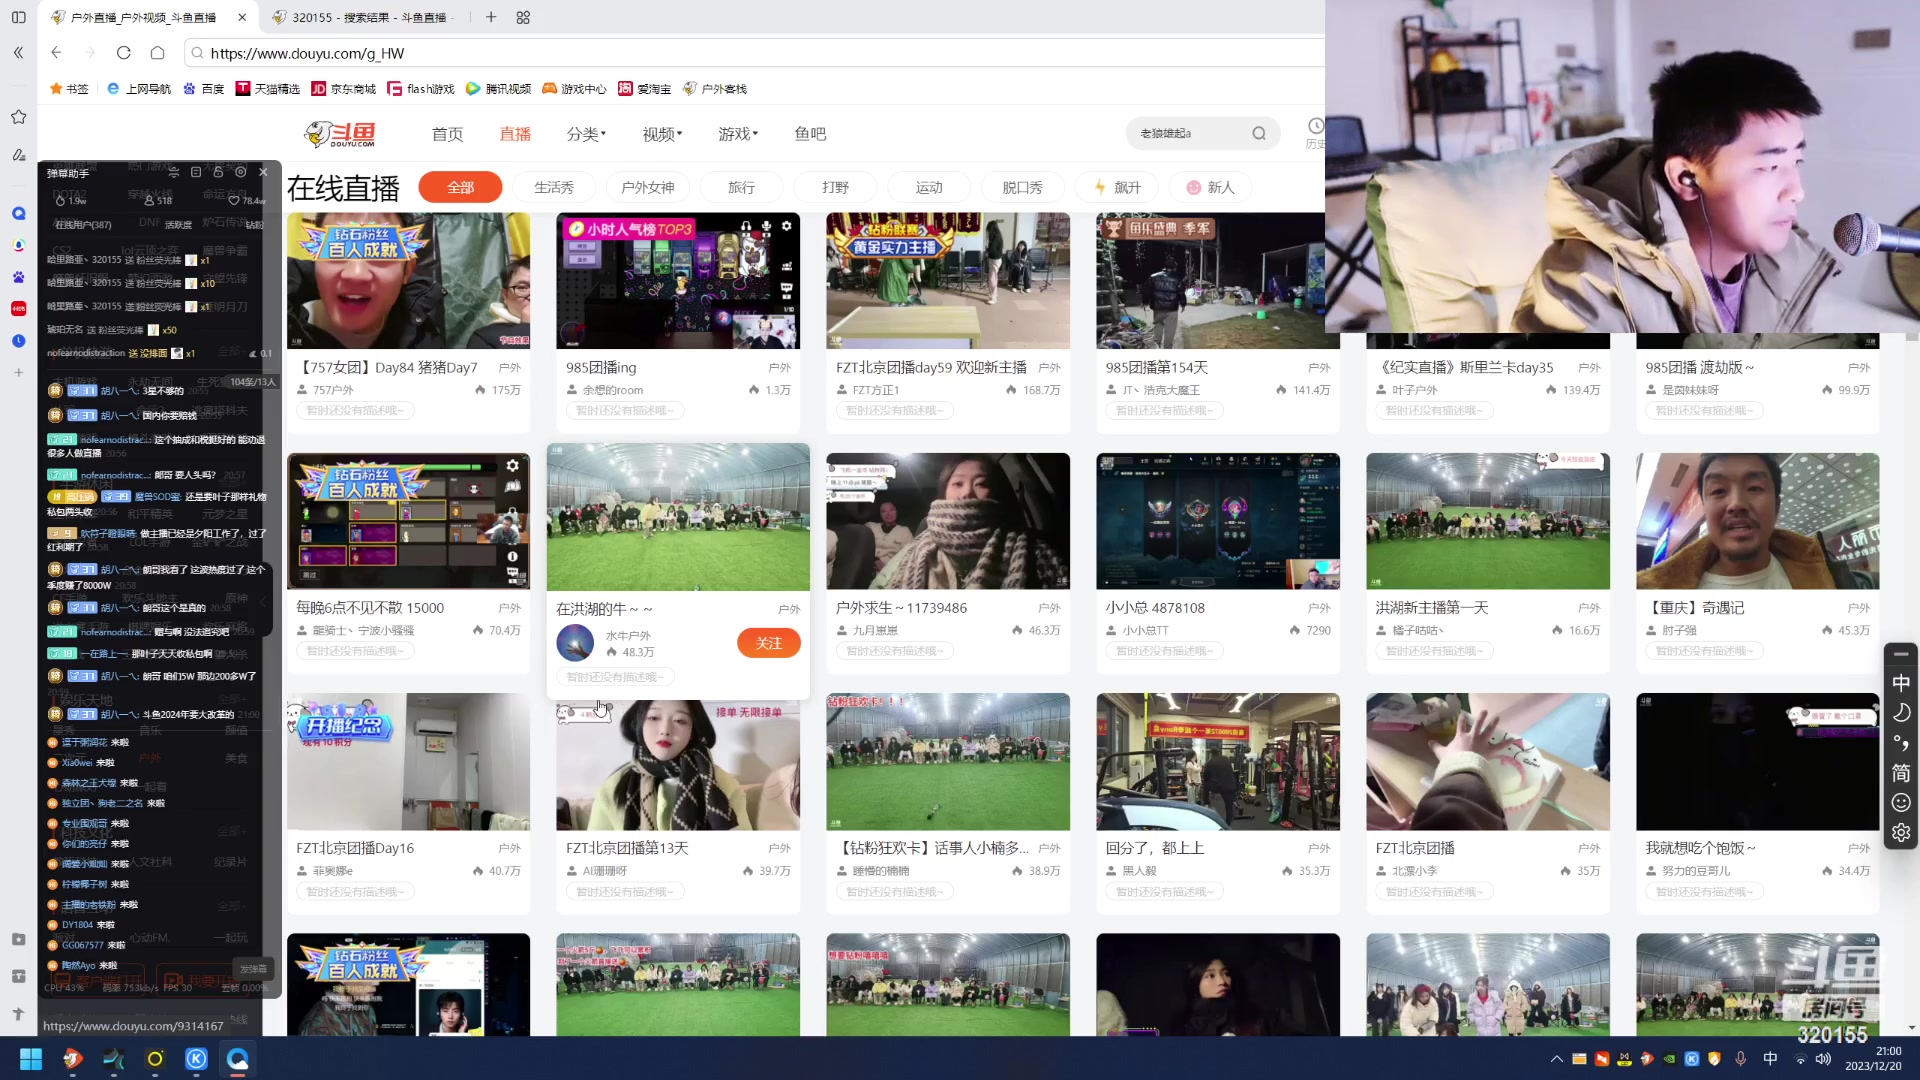Open the taskbar volume control
Image resolution: width=1920 pixels, height=1080 pixels.
pyautogui.click(x=1823, y=1059)
